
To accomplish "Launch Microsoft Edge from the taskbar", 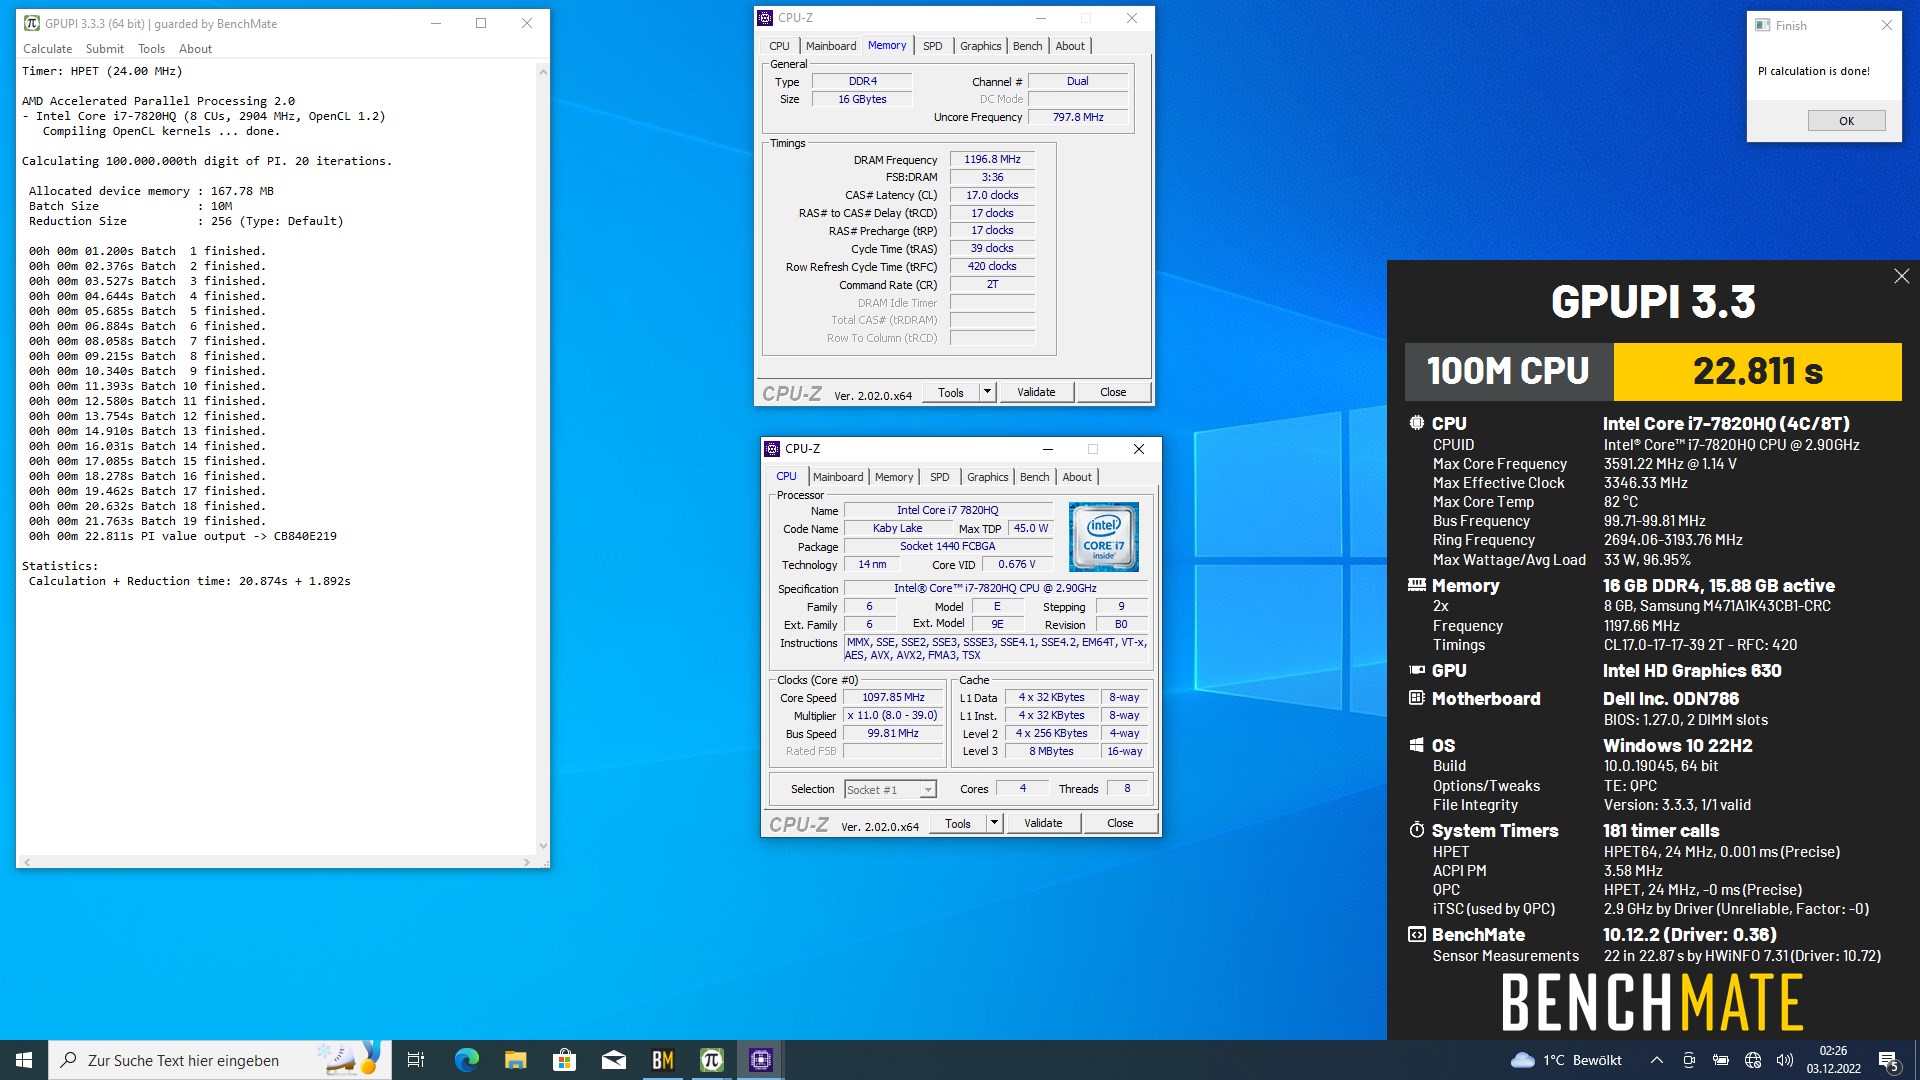I will (466, 1060).
